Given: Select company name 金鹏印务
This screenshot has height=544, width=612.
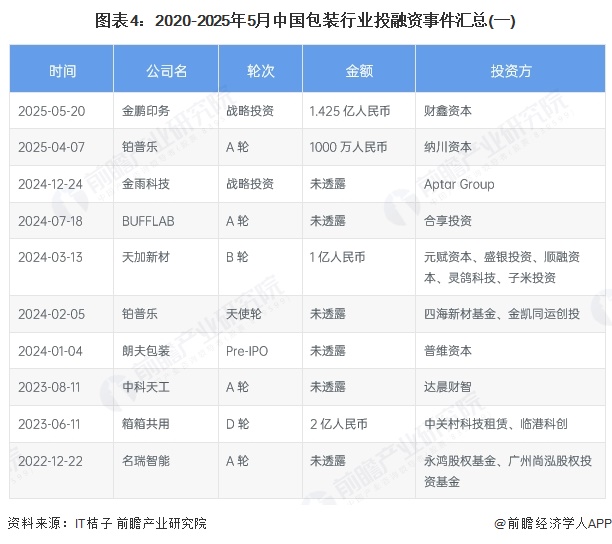Looking at the screenshot, I should 146,111.
